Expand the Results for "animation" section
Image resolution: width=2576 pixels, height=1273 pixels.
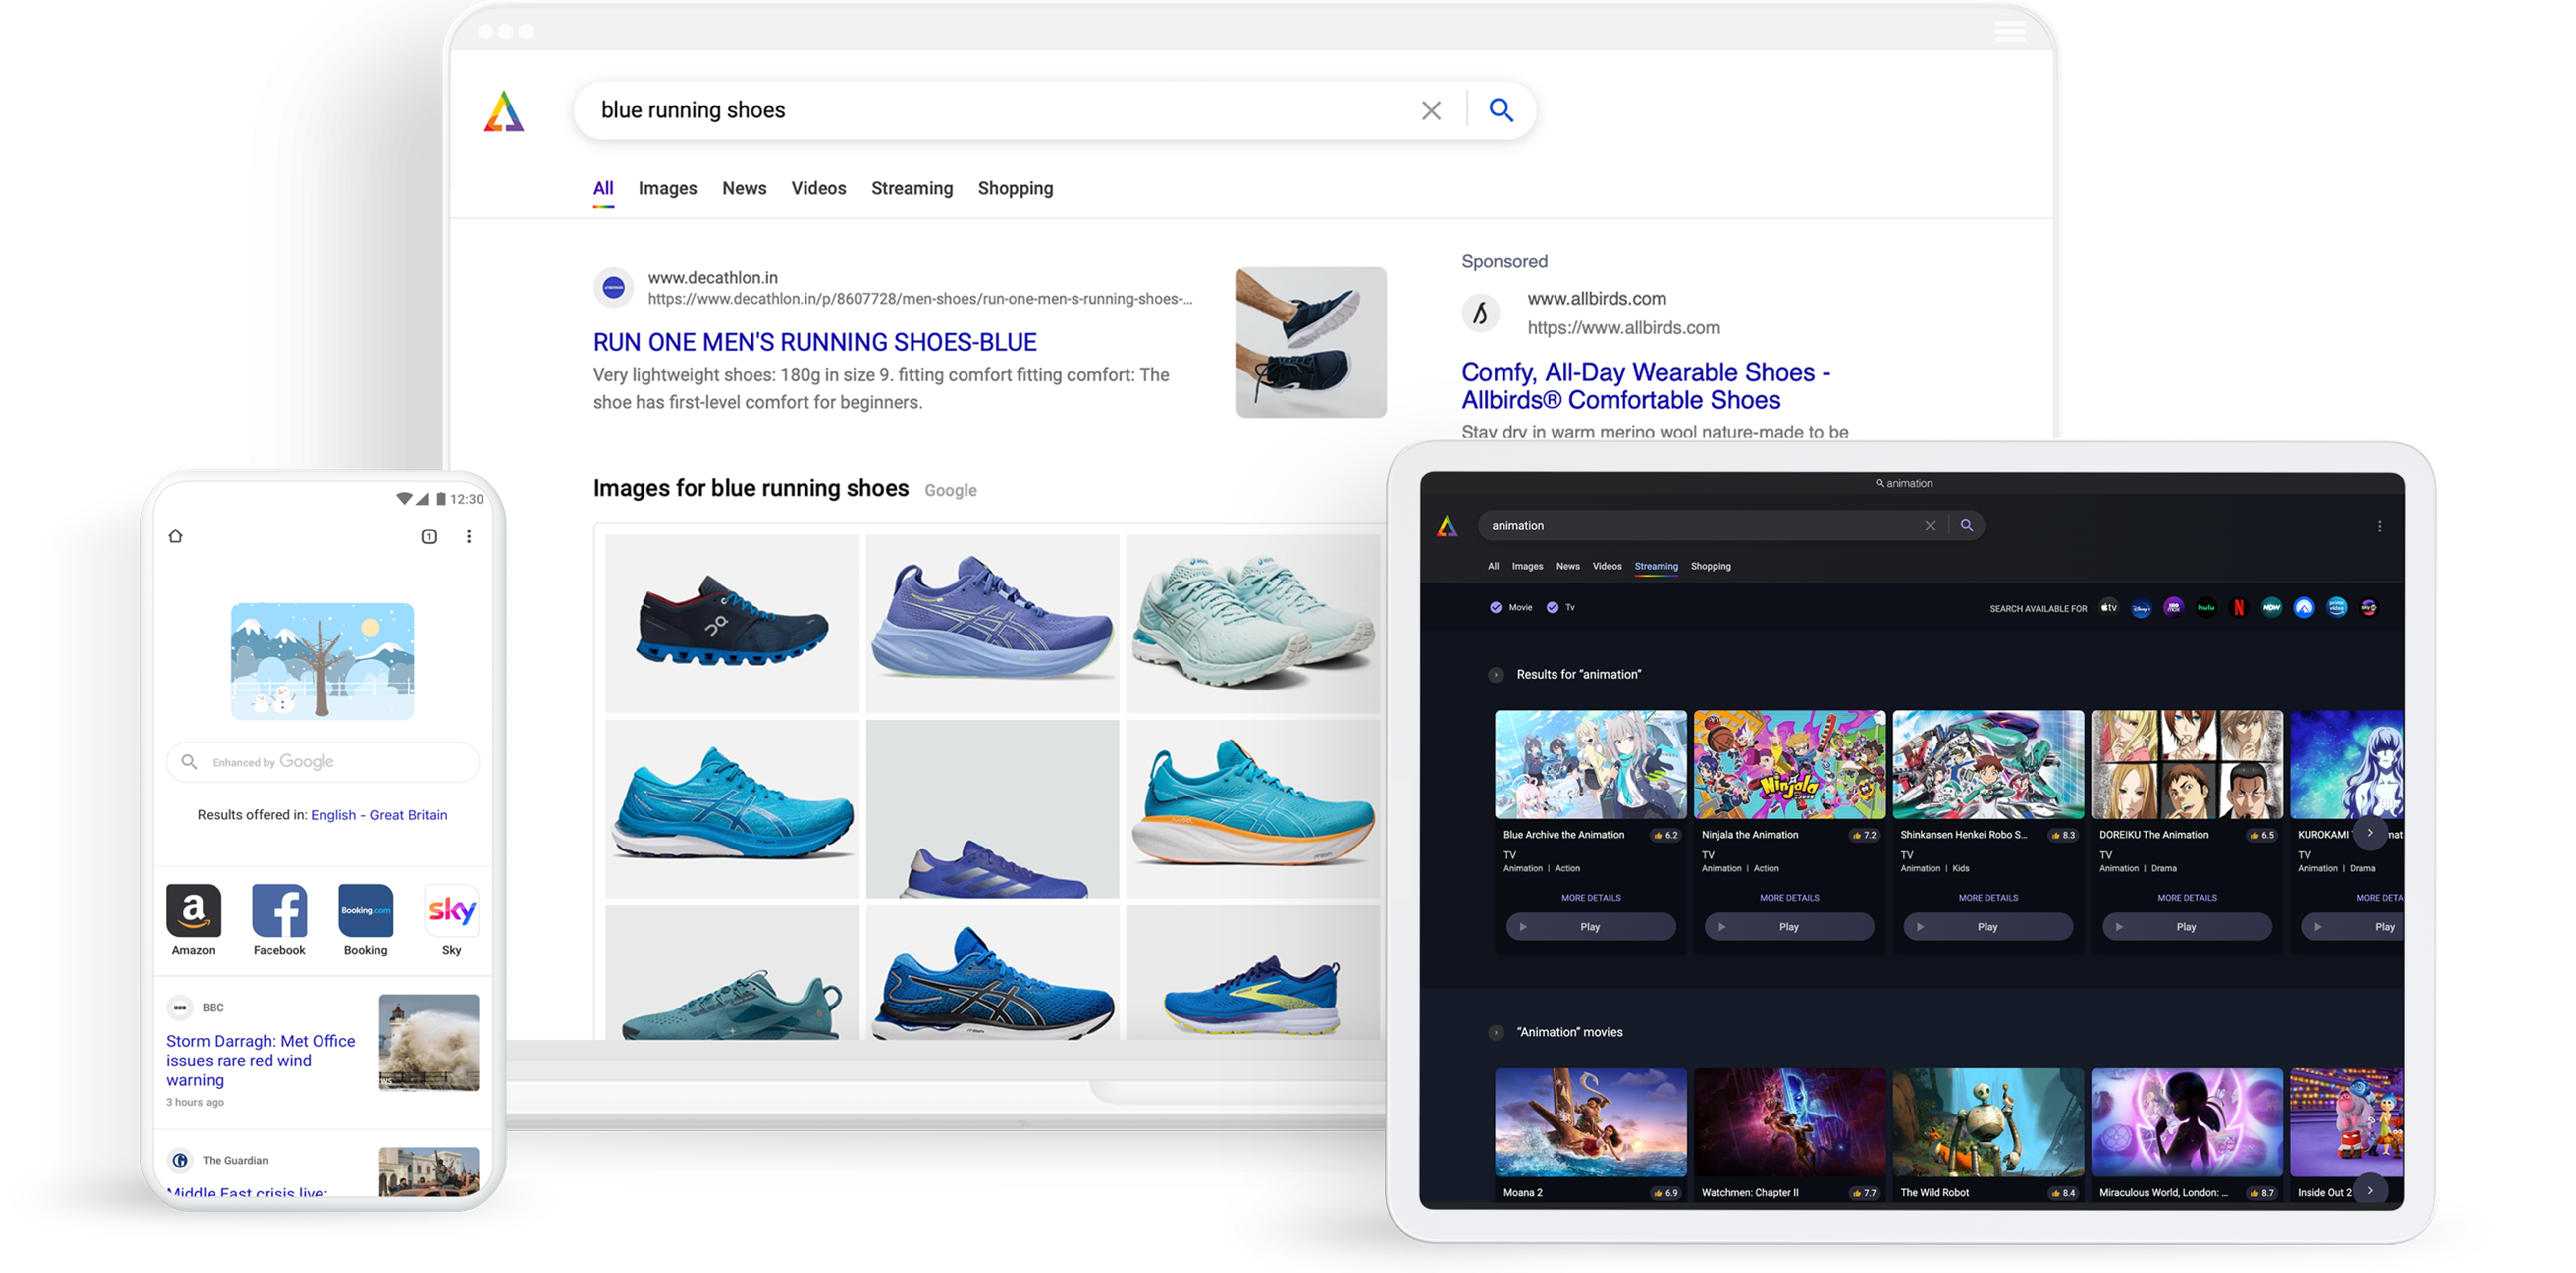[1496, 675]
